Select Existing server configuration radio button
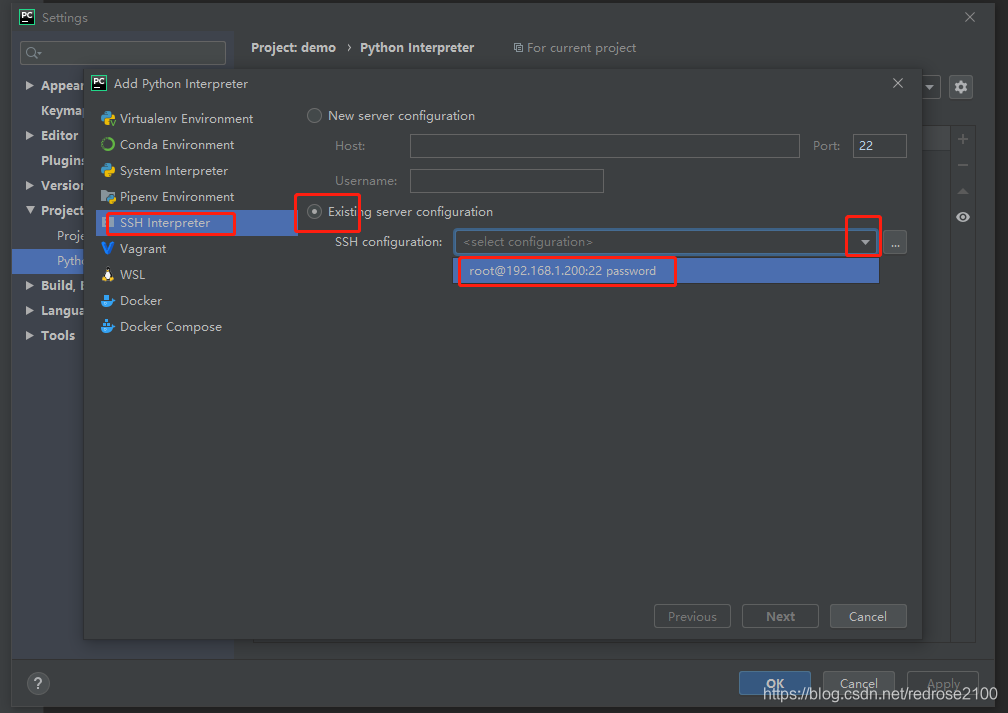1008x713 pixels. click(314, 212)
